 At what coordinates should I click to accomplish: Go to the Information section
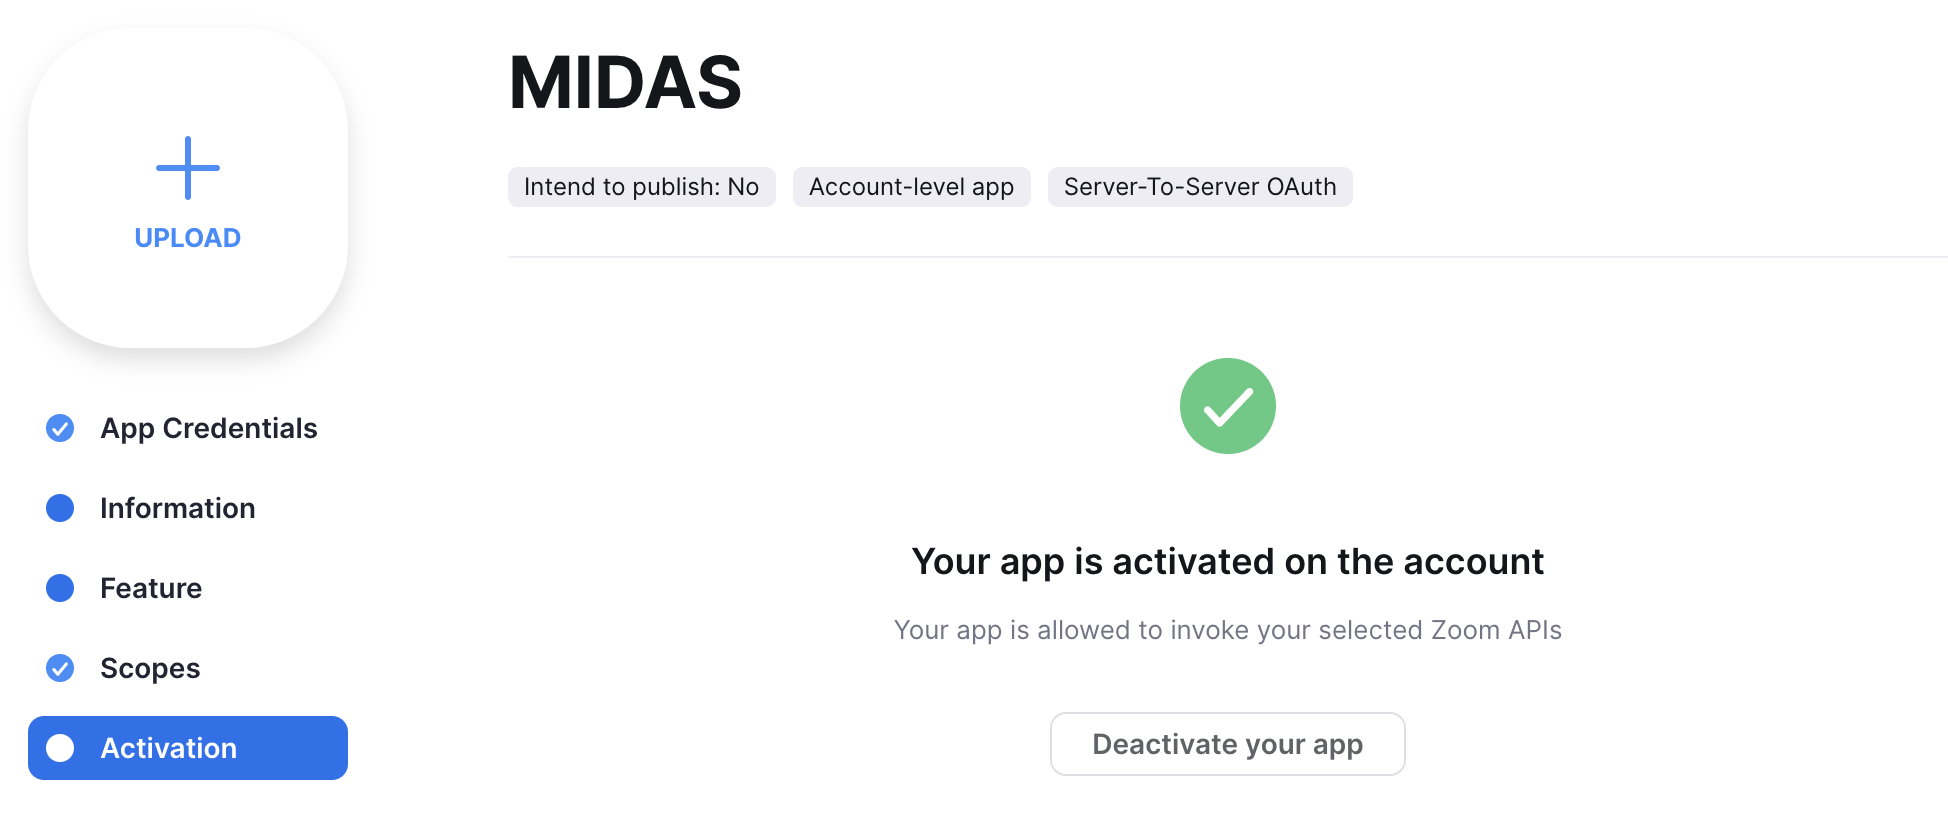178,508
